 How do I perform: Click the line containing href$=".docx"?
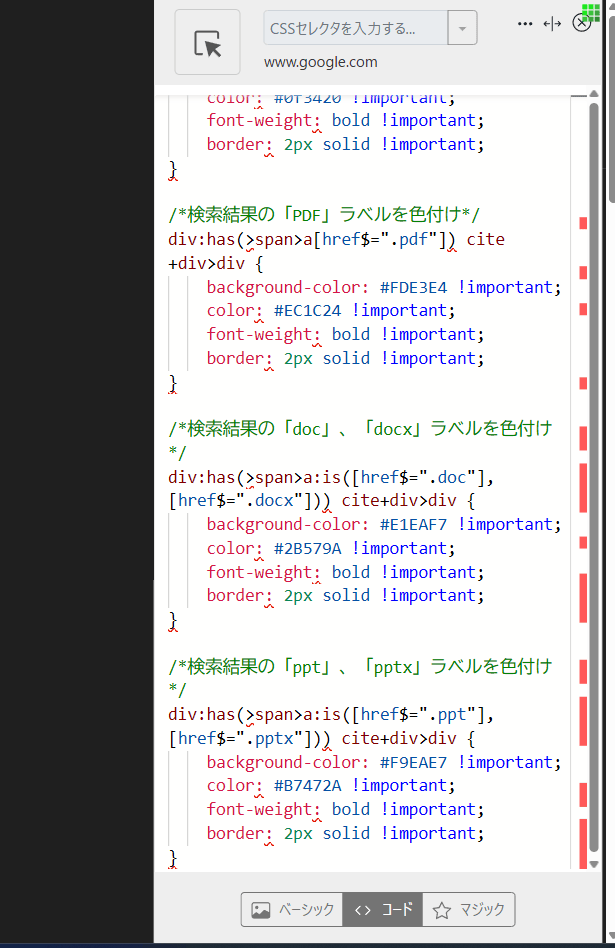click(322, 501)
